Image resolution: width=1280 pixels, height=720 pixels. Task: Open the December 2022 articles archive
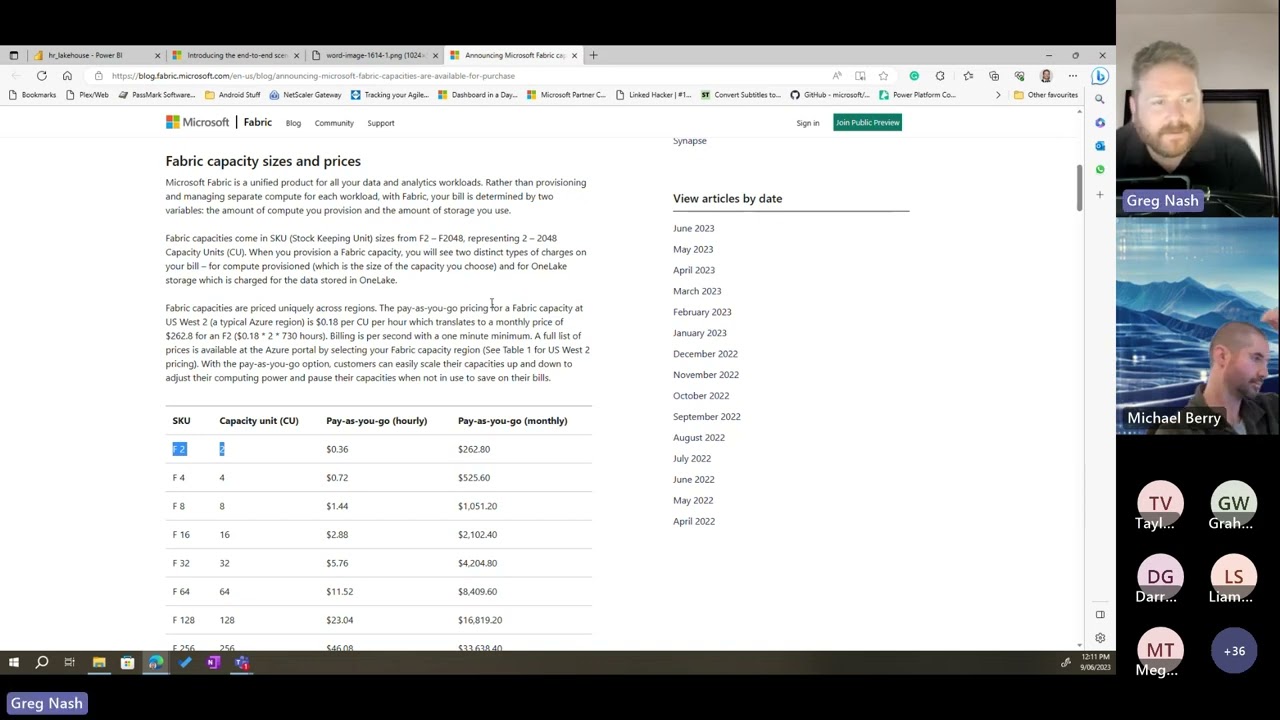(x=705, y=354)
